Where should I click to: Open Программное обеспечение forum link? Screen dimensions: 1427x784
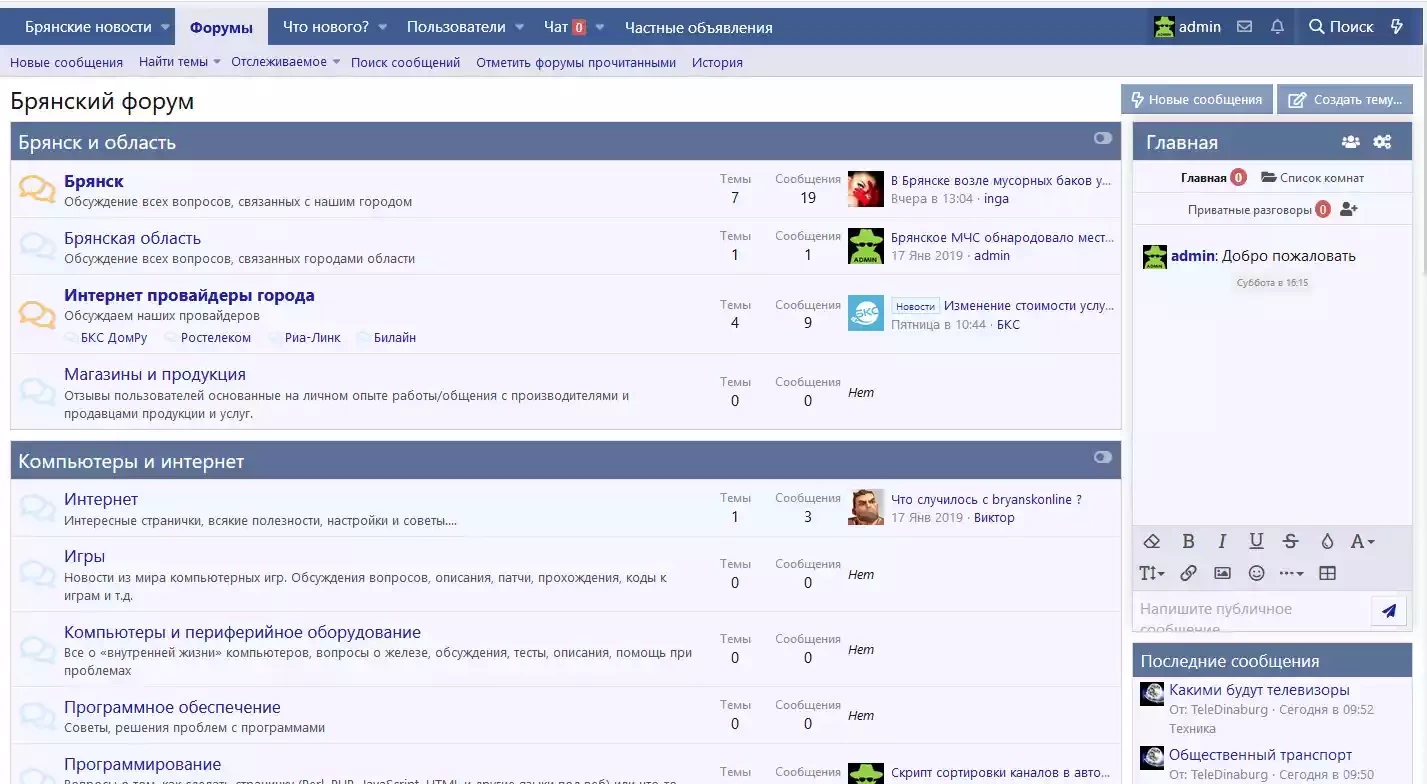[172, 707]
